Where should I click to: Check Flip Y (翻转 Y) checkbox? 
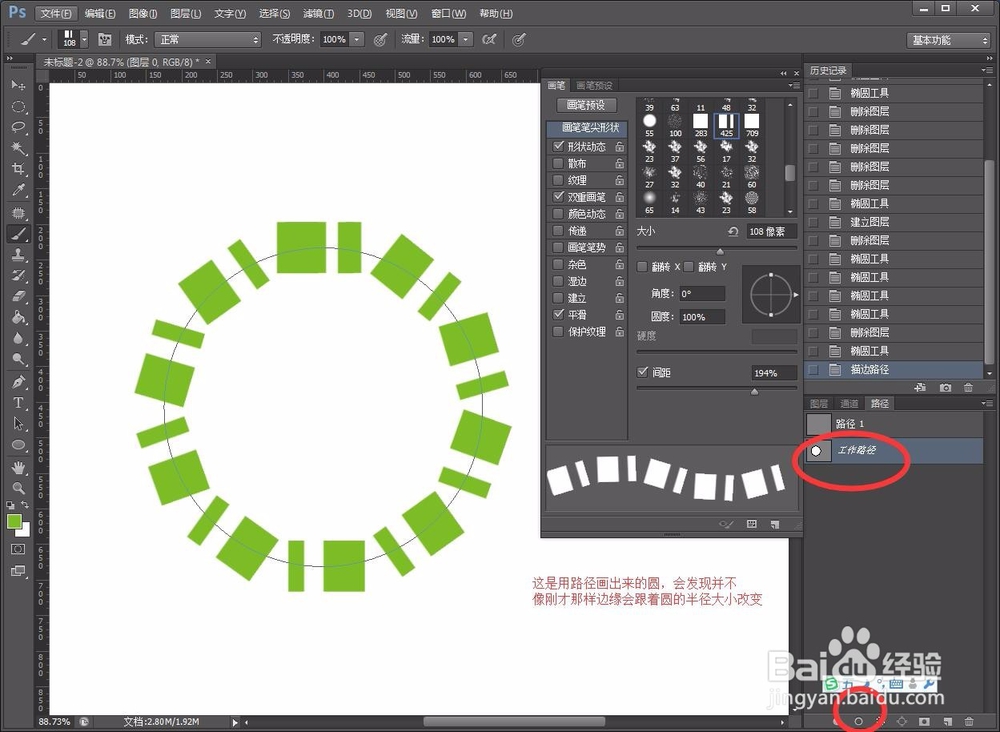pos(689,267)
